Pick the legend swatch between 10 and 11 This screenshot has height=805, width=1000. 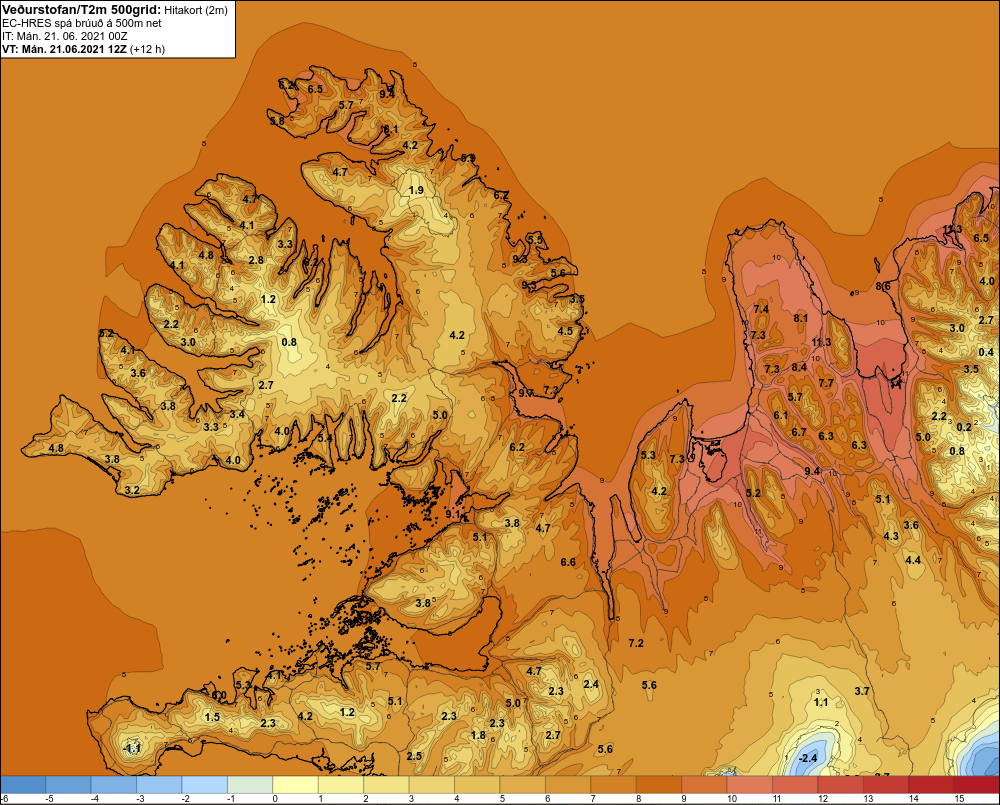click(x=749, y=784)
